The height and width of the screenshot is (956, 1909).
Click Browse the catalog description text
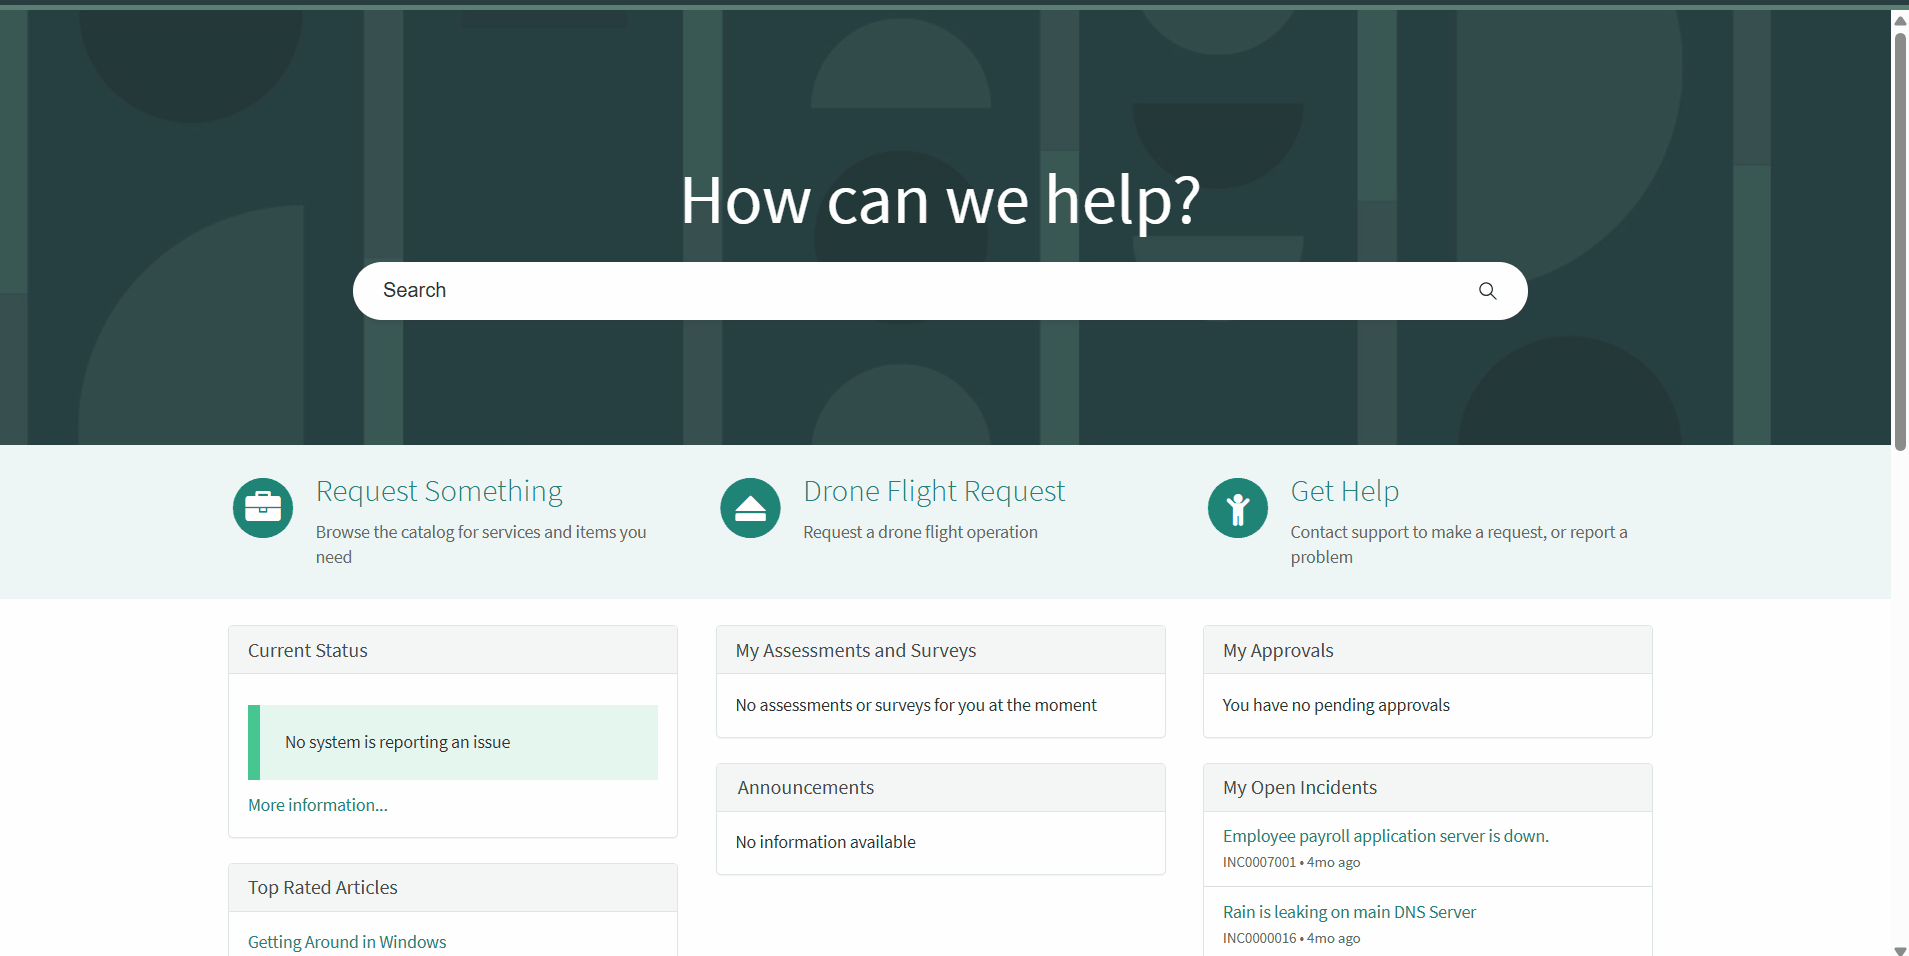pyautogui.click(x=480, y=533)
